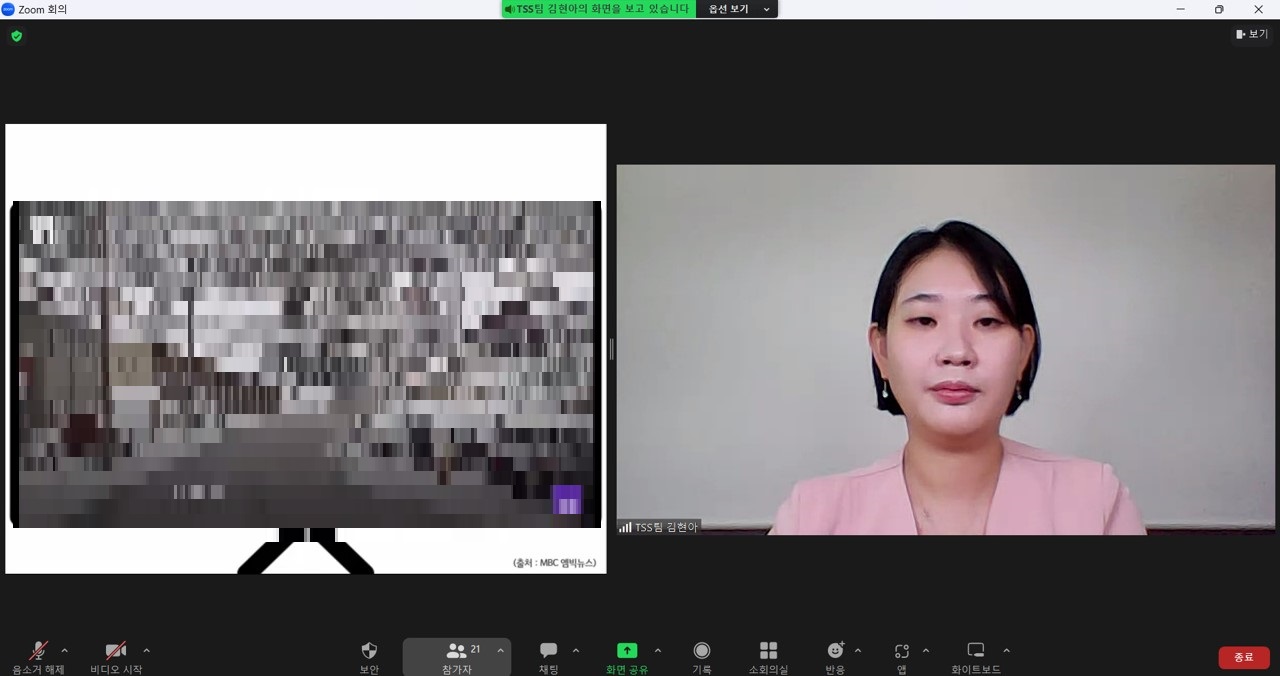The width and height of the screenshot is (1280, 676).
Task: Minimize the Zoom 회의 window
Action: tap(1181, 9)
